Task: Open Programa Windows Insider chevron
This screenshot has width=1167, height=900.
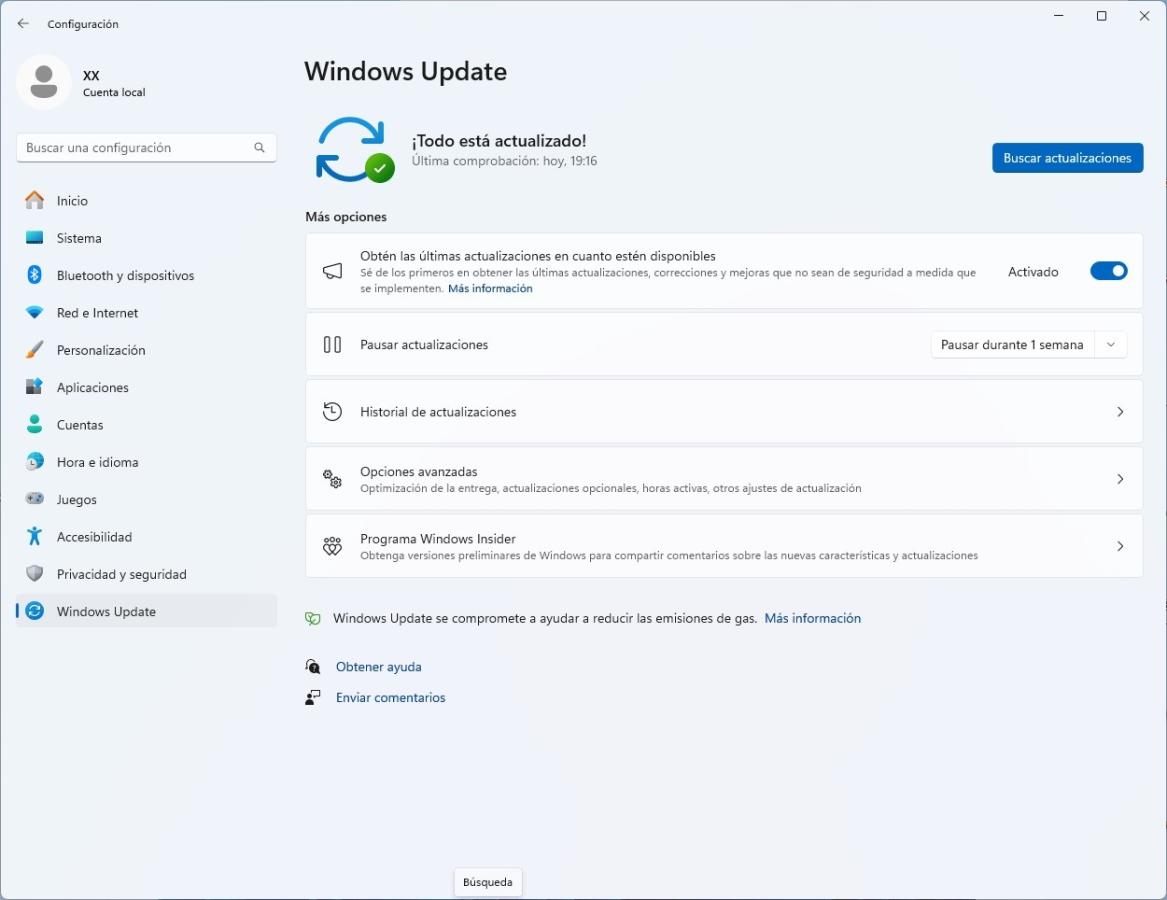Action: (x=1120, y=546)
